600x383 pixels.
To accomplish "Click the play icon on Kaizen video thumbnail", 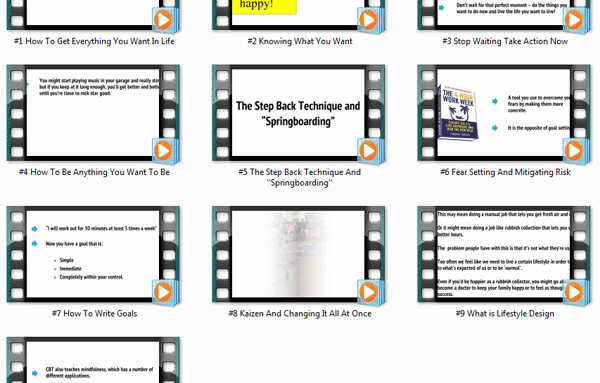I will pyautogui.click(x=369, y=292).
